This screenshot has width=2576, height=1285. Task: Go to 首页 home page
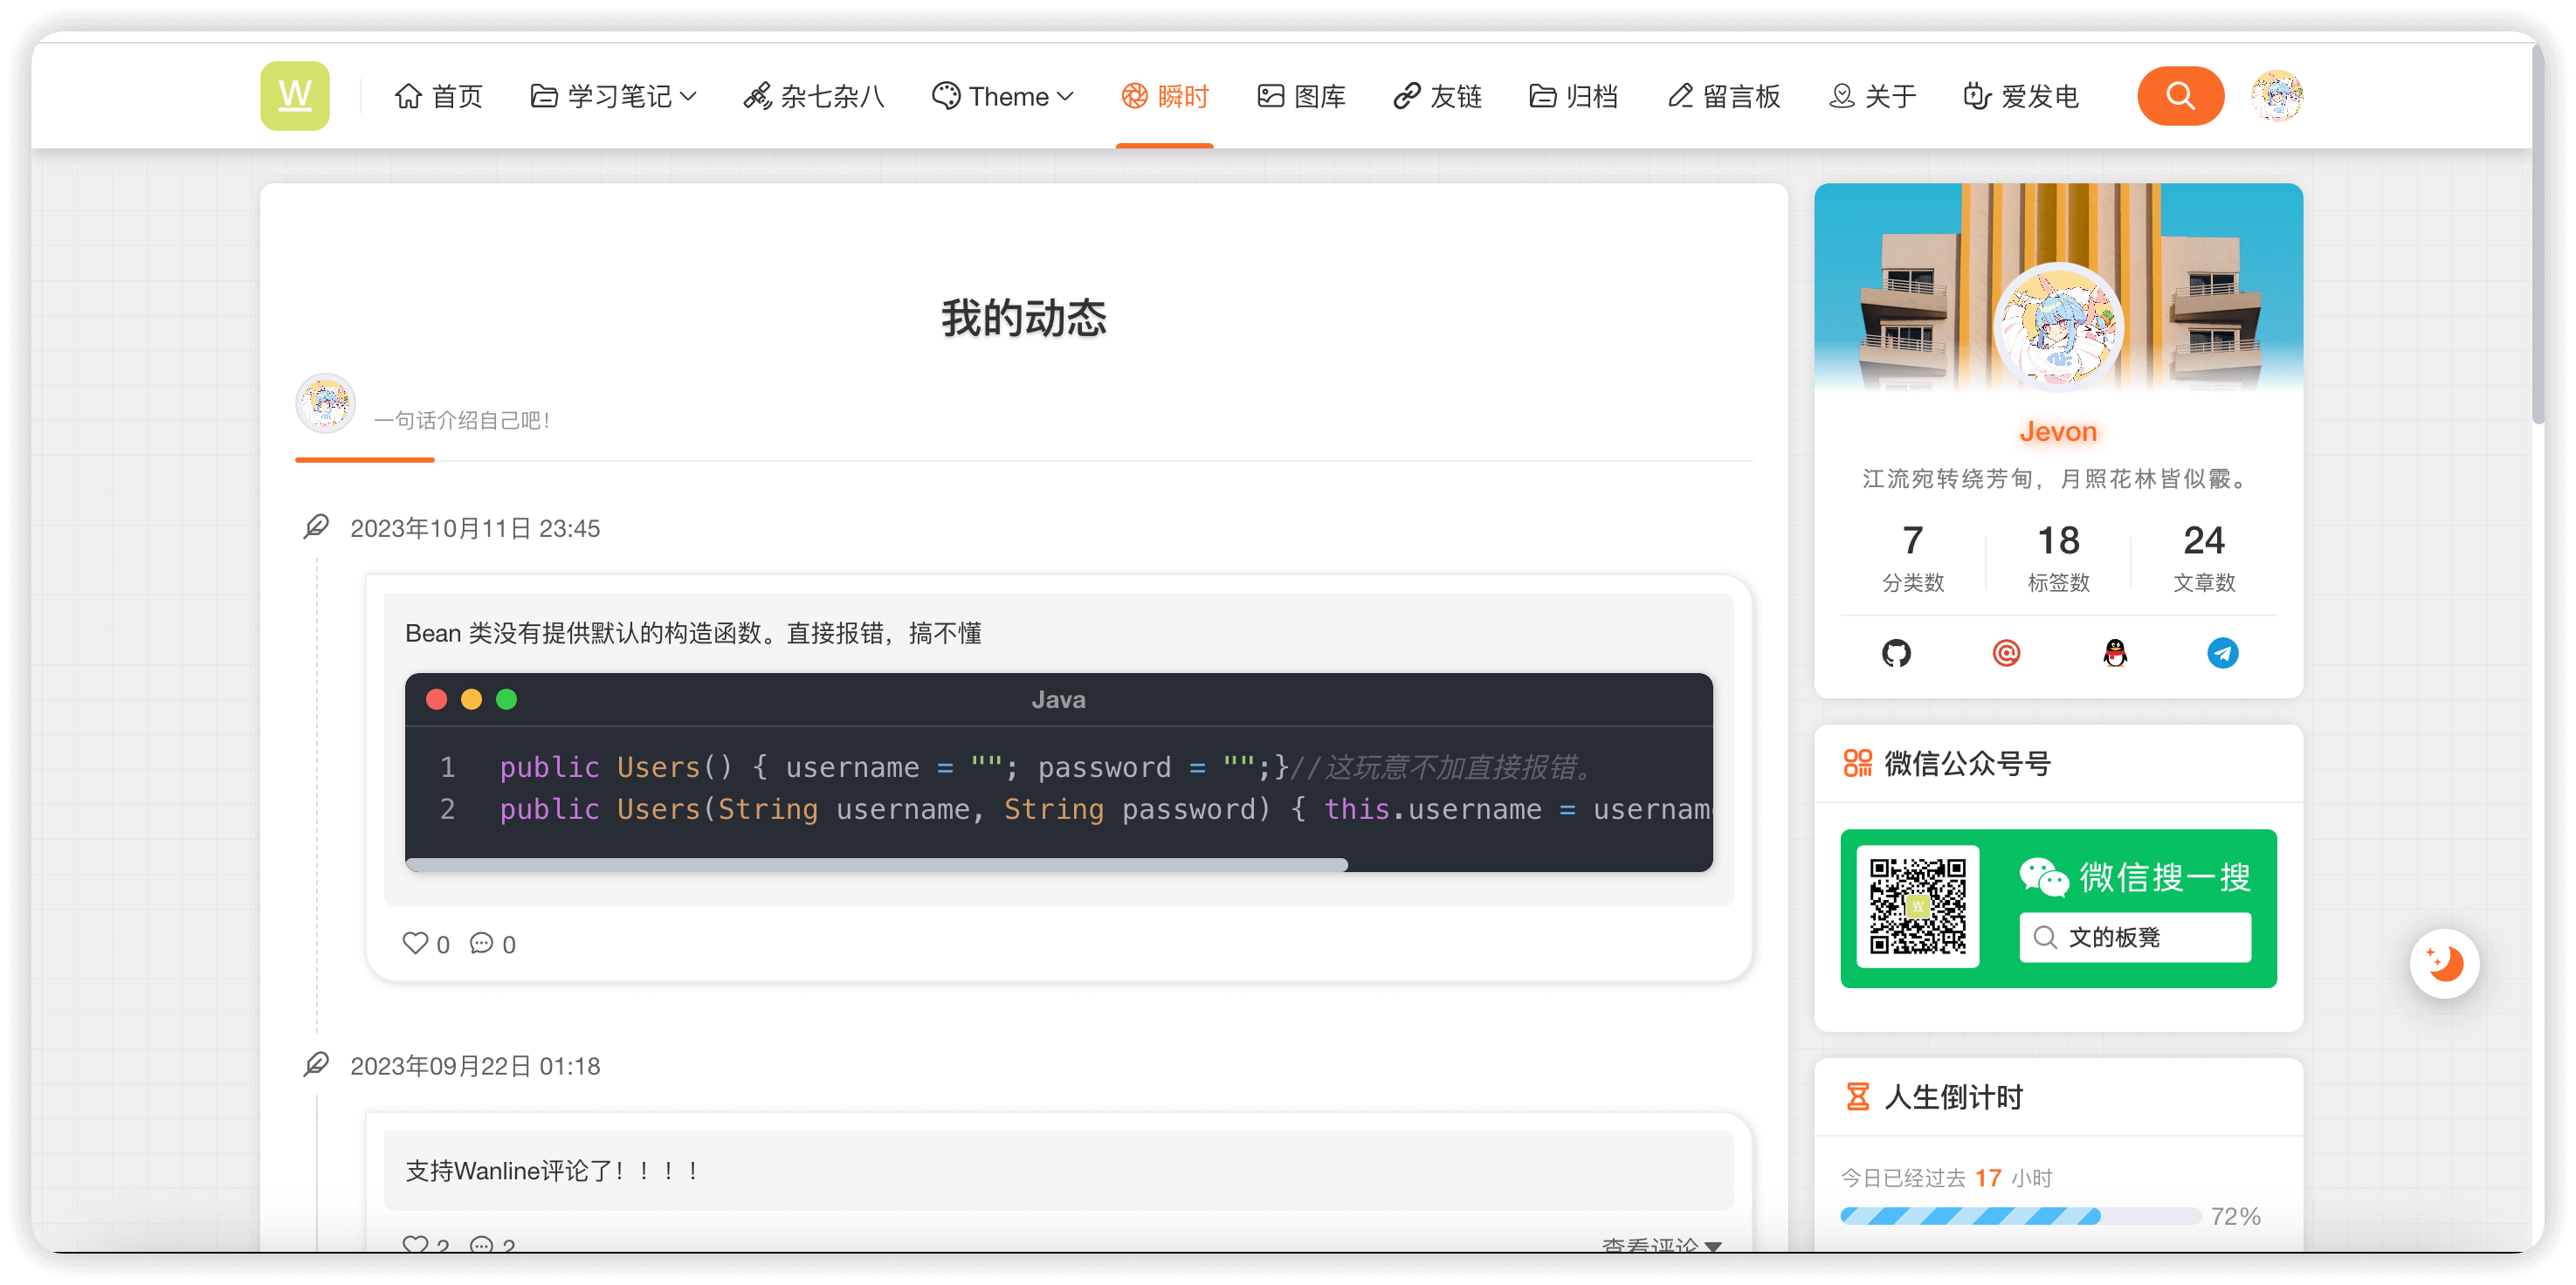pos(438,96)
